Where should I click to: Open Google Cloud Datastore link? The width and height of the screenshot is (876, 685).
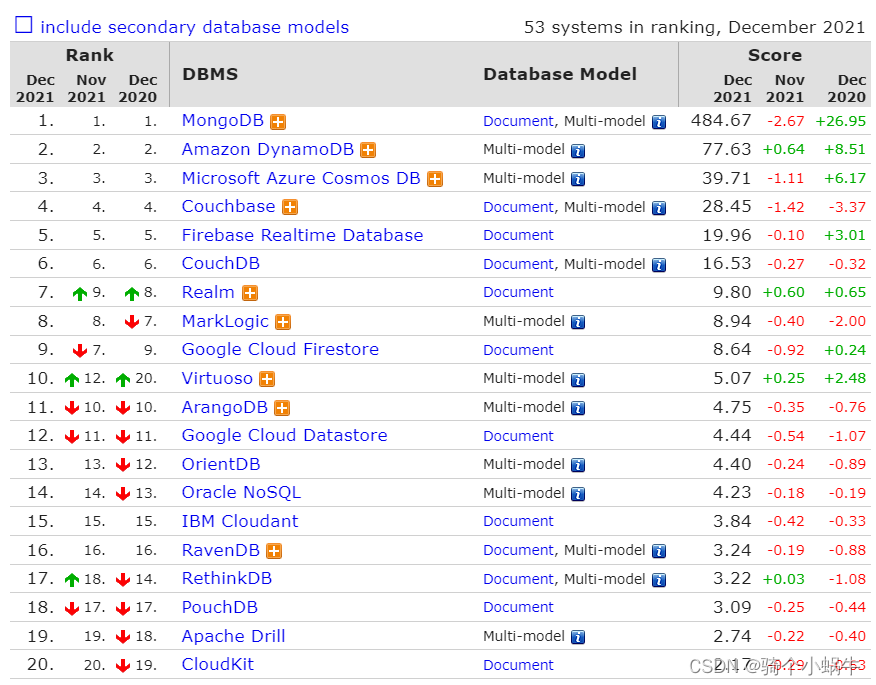[284, 436]
